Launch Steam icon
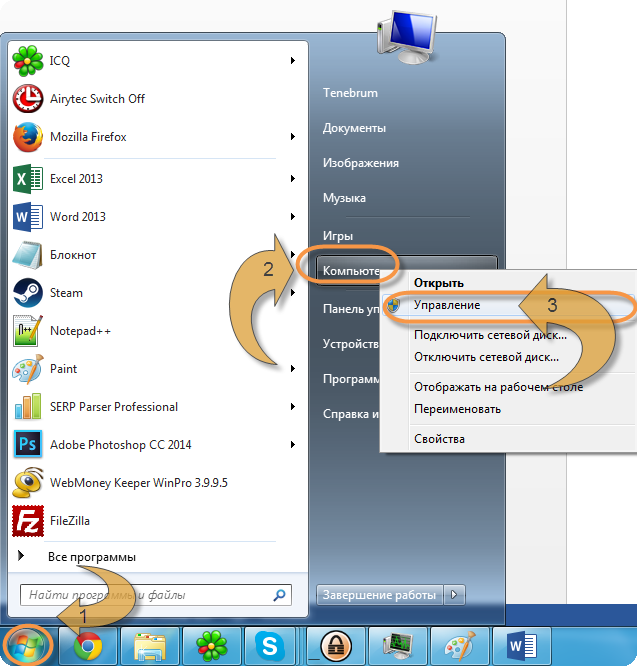637x666 pixels. [x=28, y=293]
